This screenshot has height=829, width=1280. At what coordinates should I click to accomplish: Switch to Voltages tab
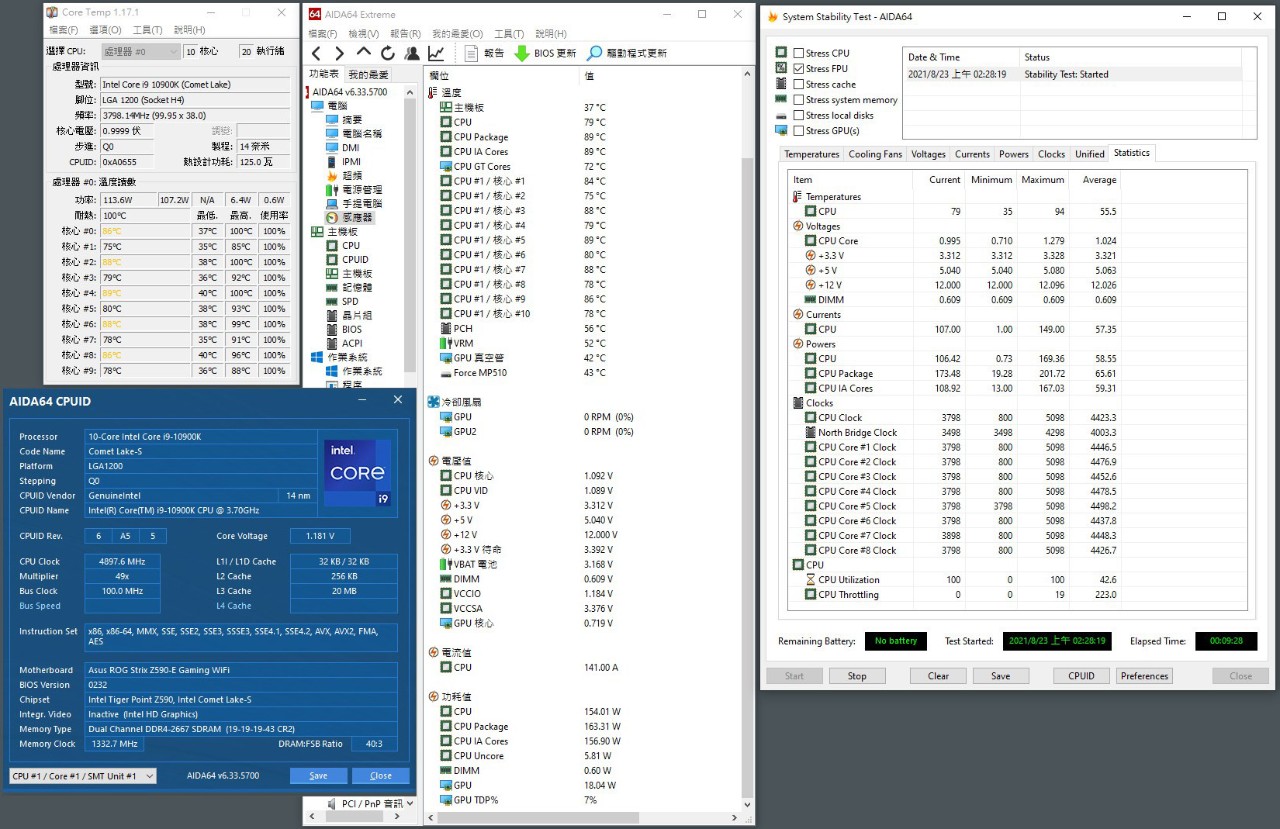click(x=928, y=154)
